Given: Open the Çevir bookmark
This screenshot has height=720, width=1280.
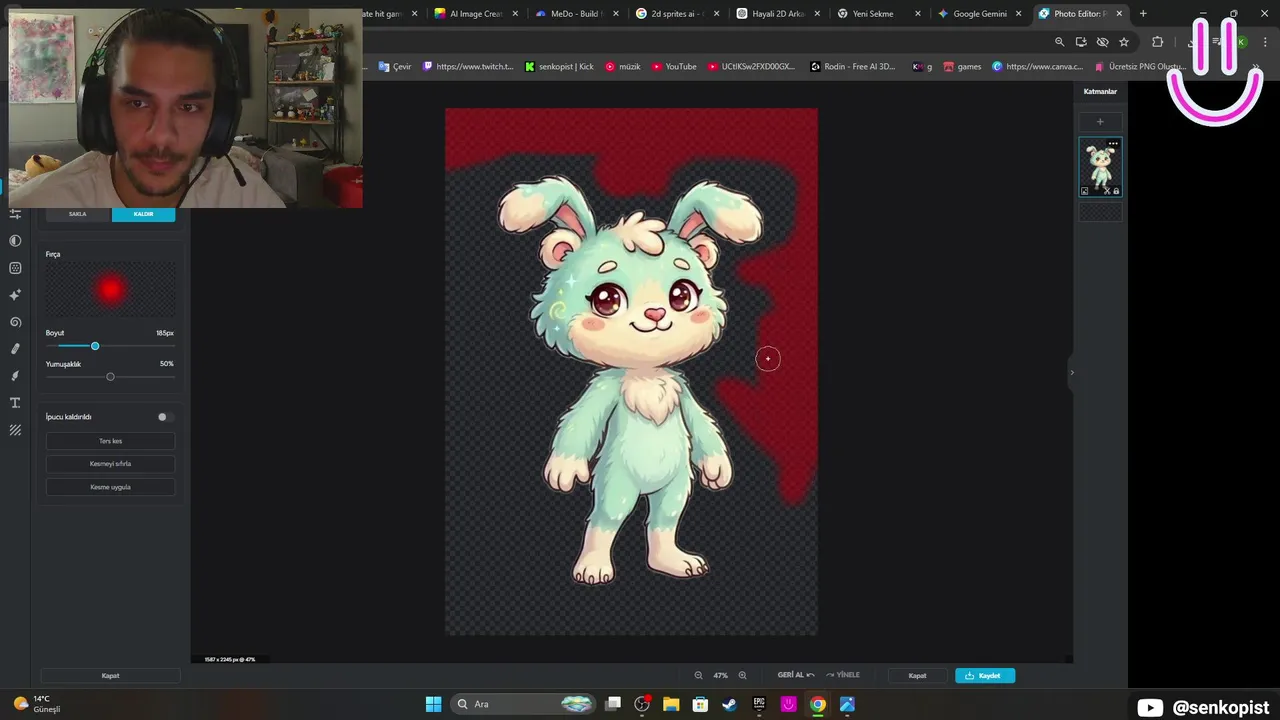Looking at the screenshot, I should click(395, 67).
